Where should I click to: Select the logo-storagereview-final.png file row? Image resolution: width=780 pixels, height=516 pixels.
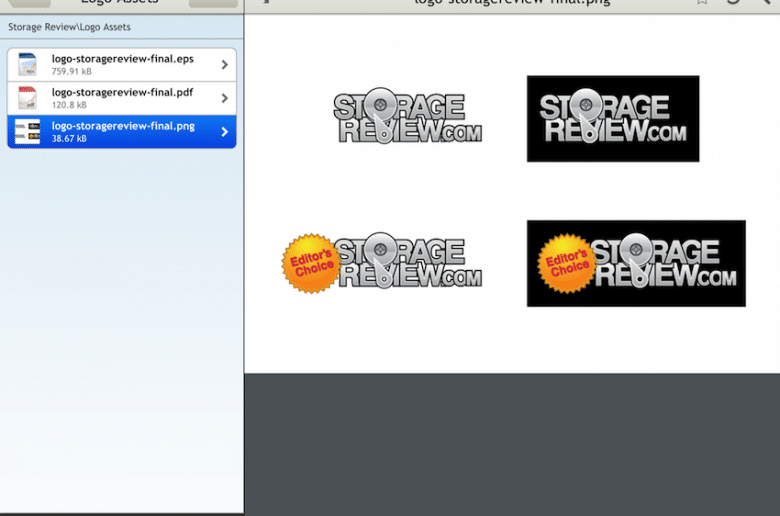122,131
